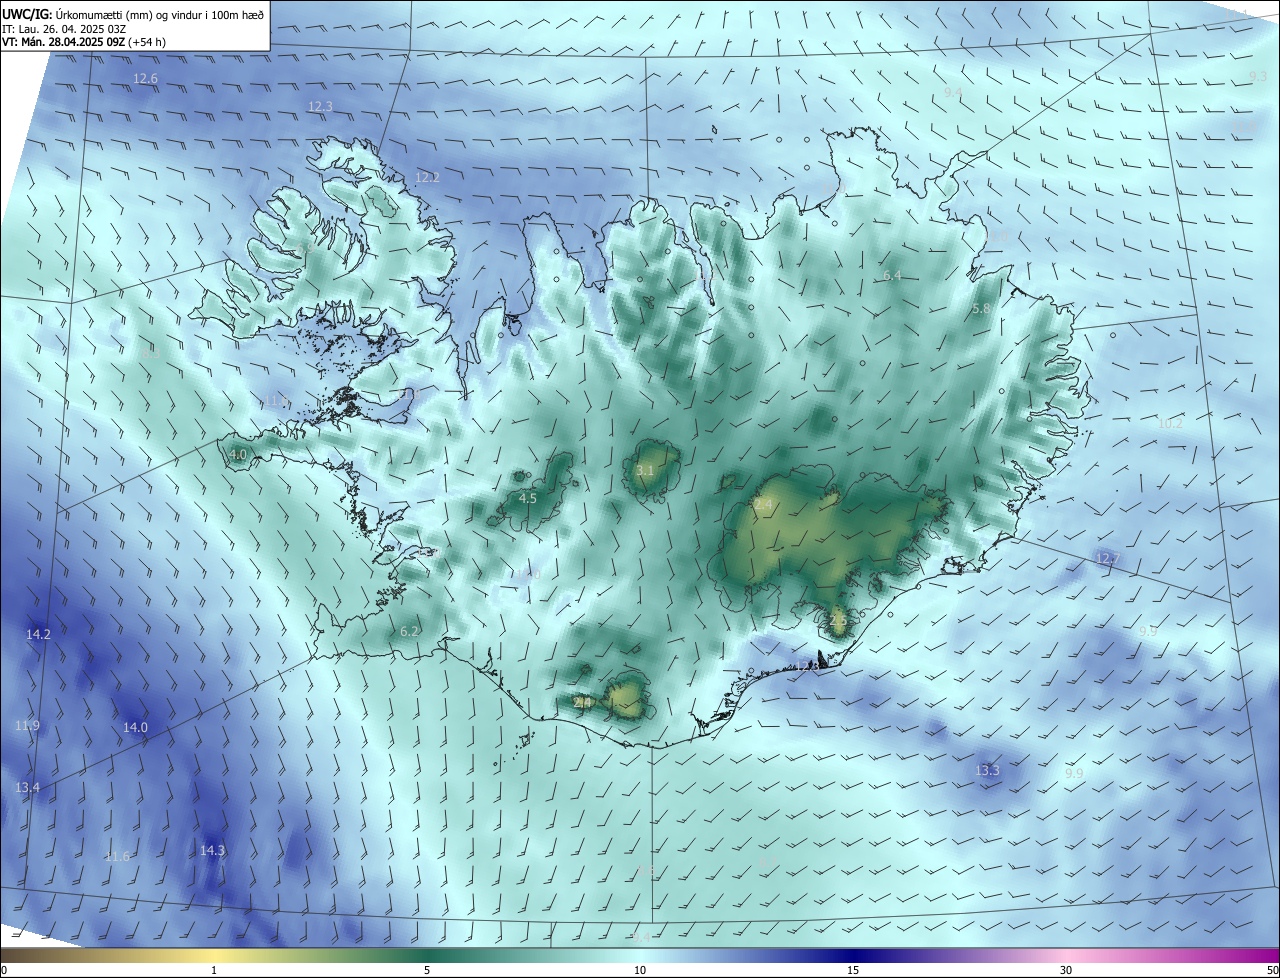The height and width of the screenshot is (978, 1280).
Task: Click the 12.3 value on the map
Action: tap(320, 106)
